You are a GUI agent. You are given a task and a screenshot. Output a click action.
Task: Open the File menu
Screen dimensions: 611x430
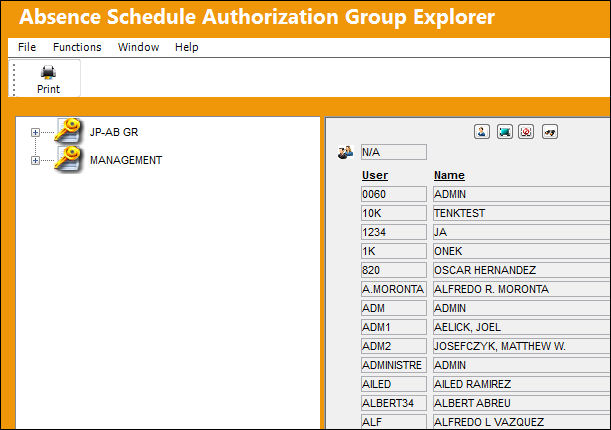(27, 47)
